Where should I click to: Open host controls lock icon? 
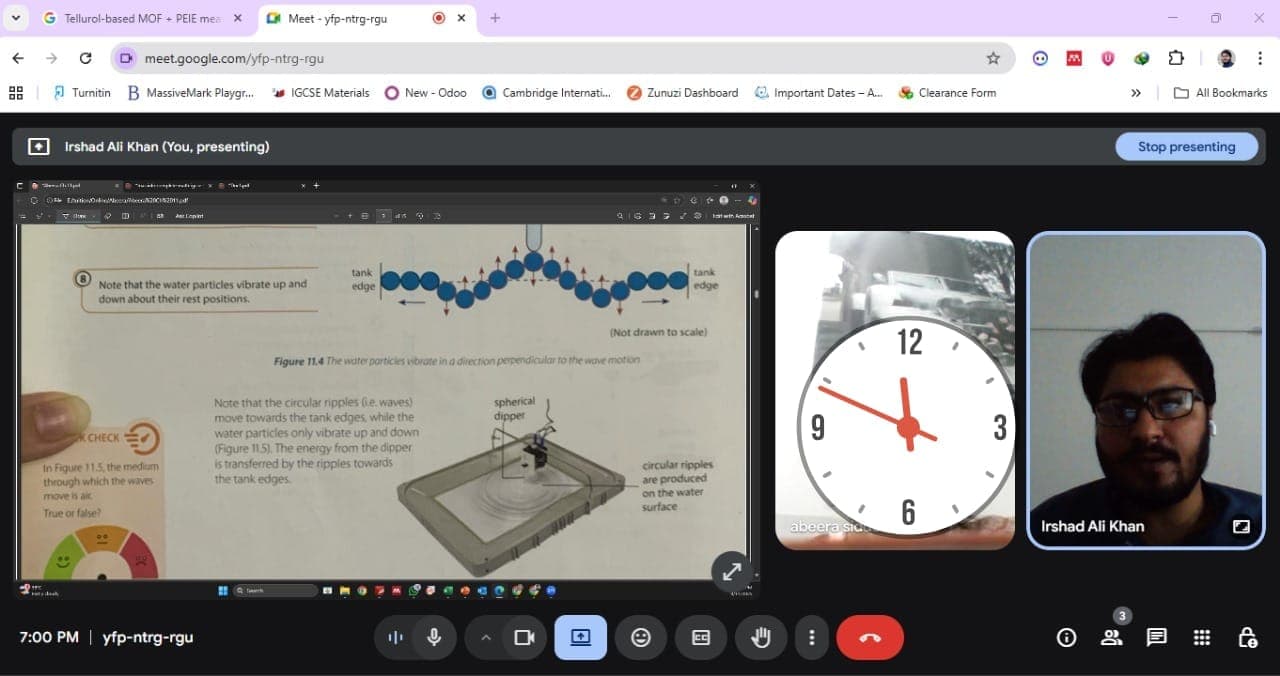pyautogui.click(x=1247, y=637)
